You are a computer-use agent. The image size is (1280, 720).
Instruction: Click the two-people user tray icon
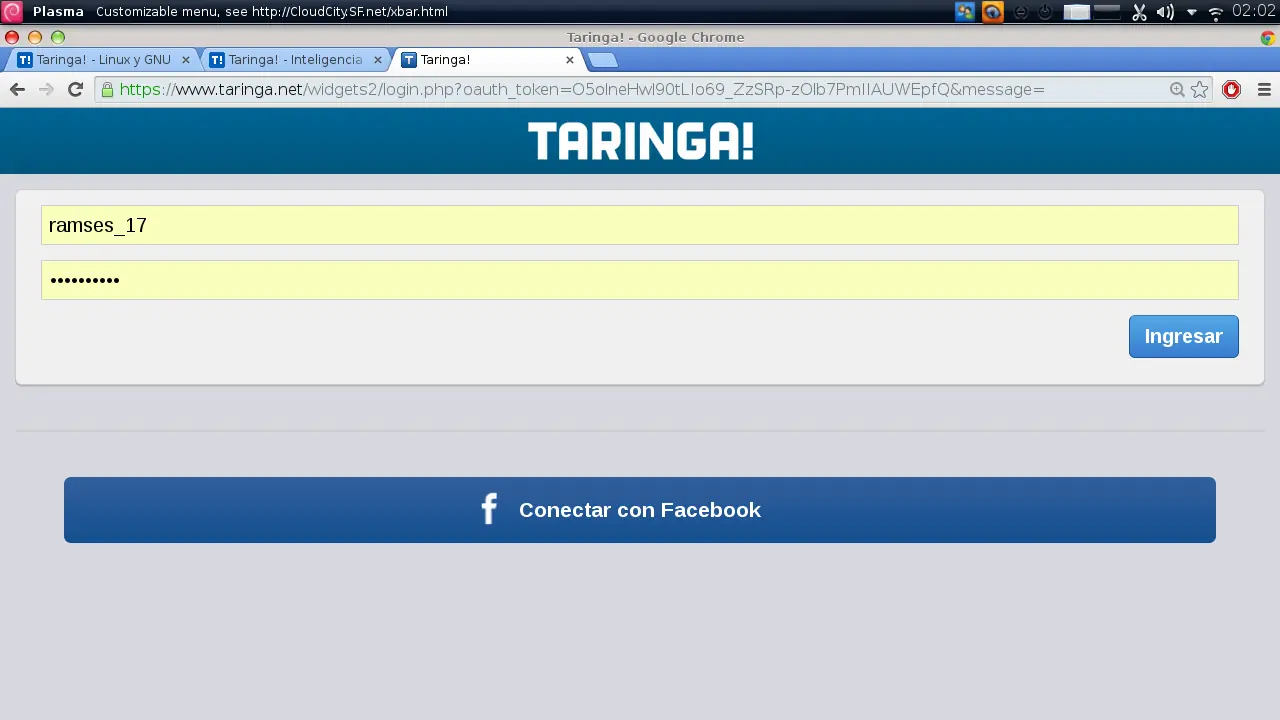(965, 12)
